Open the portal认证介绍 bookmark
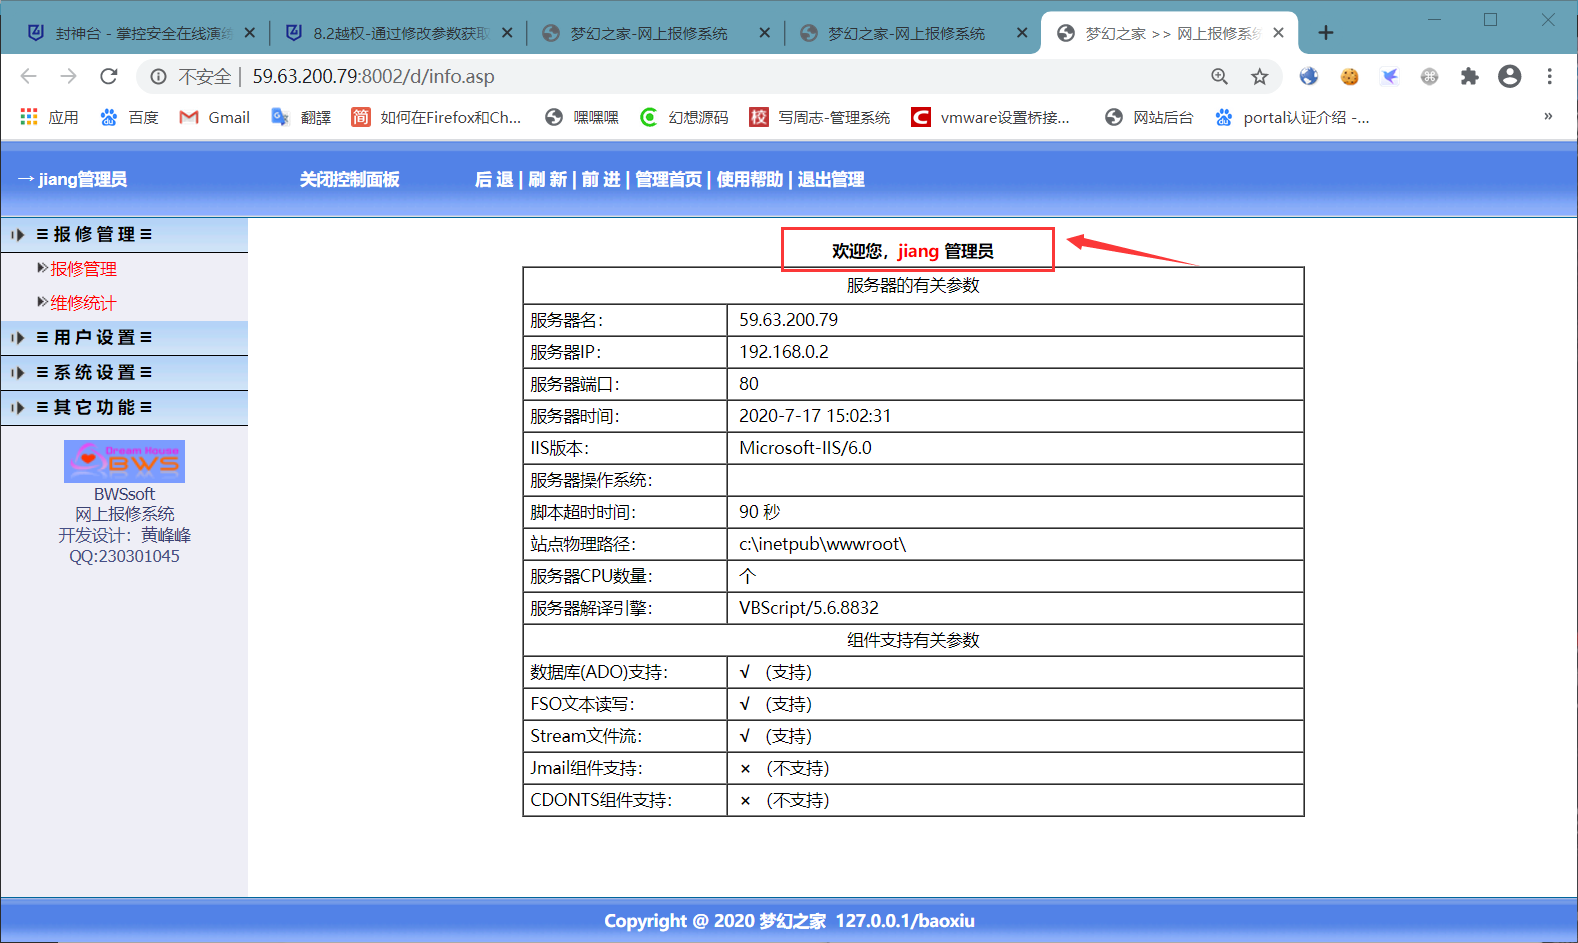 coord(1292,117)
